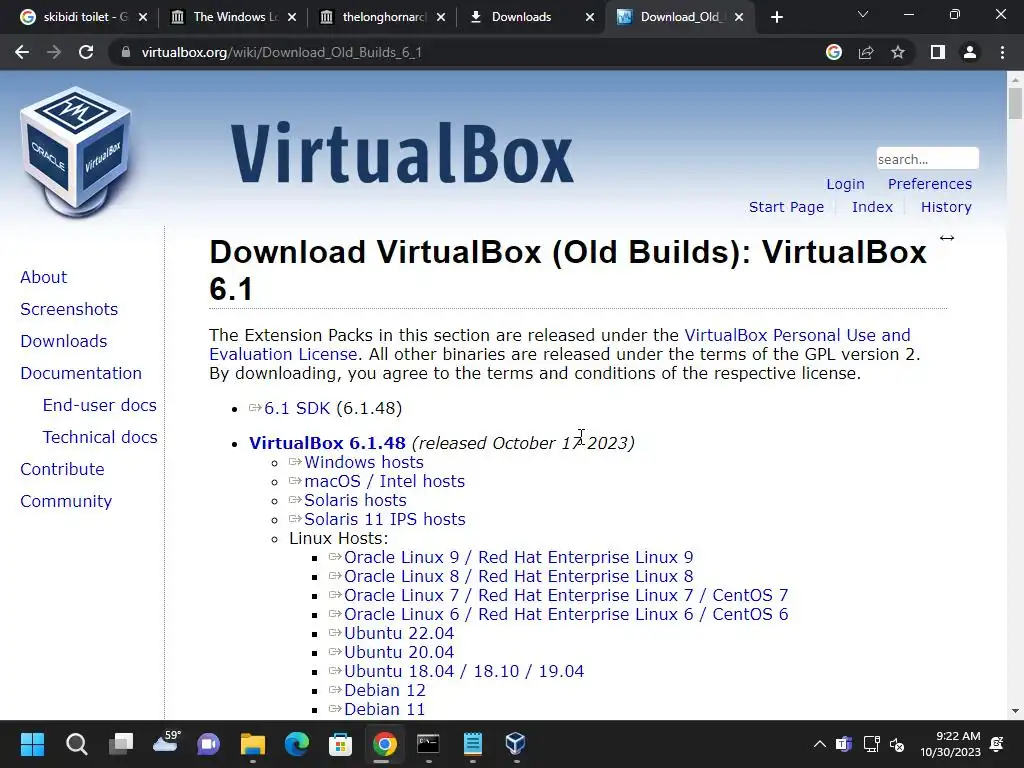The height and width of the screenshot is (768, 1024).
Task: Toggle wide layout arrow beside heading
Action: tap(947, 238)
